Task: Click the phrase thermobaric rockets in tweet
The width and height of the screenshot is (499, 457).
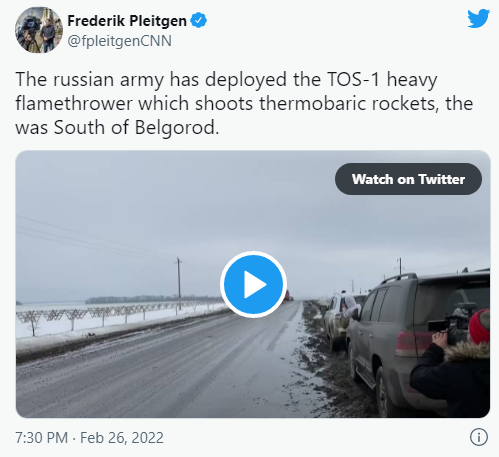Action: point(349,103)
